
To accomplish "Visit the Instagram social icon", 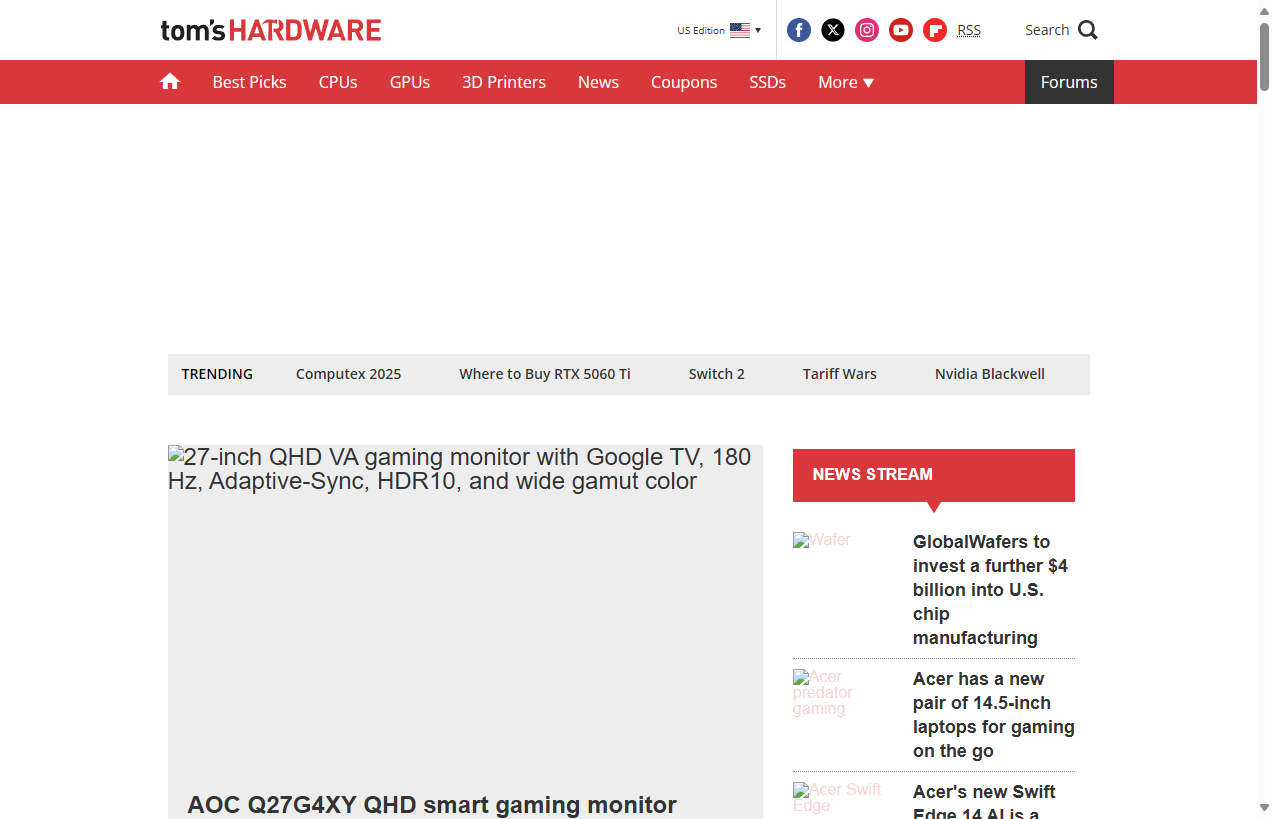I will coord(867,30).
